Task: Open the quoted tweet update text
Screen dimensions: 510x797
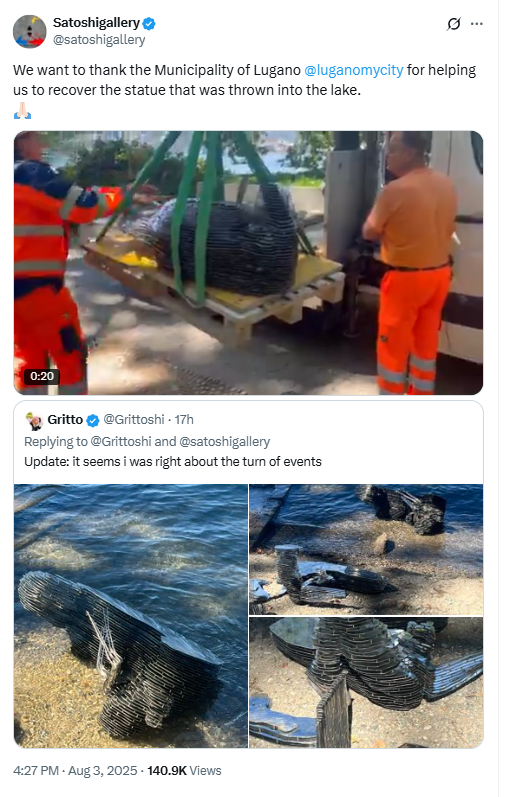Action: tap(173, 462)
